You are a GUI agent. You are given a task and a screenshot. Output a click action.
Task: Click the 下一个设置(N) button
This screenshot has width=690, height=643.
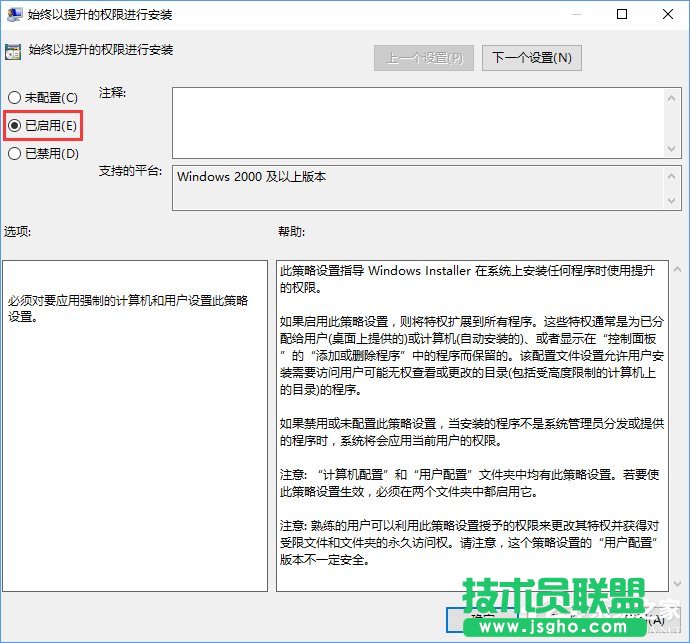click(x=532, y=58)
